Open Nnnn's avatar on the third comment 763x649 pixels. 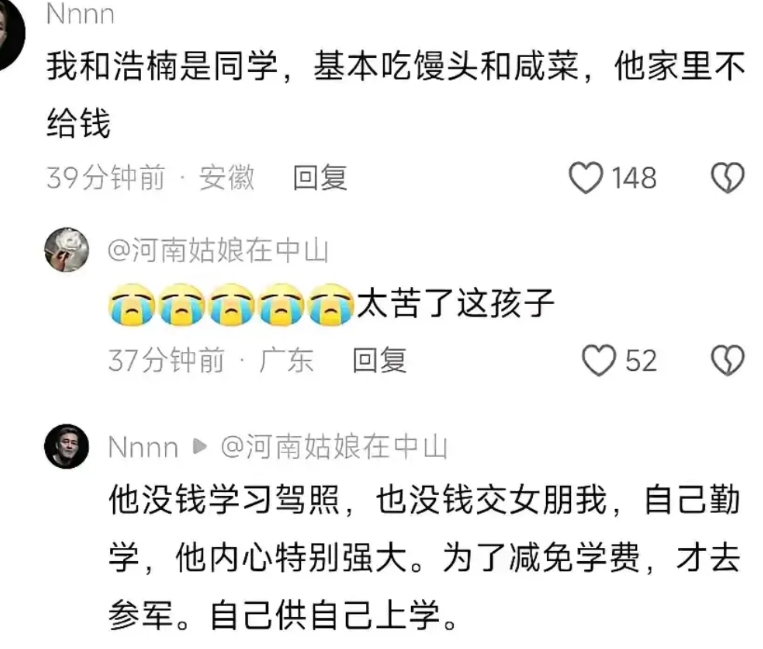pos(67,447)
